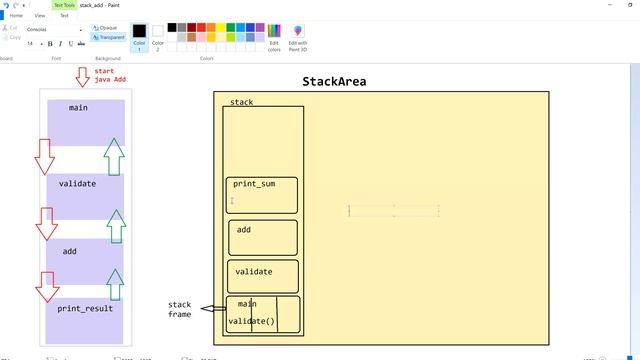Screen dimensions: 640x360
Task: Pick the dark red color swatch
Action: (191, 27)
